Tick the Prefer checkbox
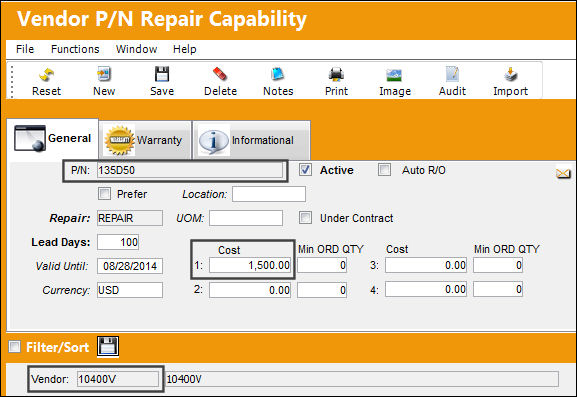The image size is (577, 397). pyautogui.click(x=104, y=194)
